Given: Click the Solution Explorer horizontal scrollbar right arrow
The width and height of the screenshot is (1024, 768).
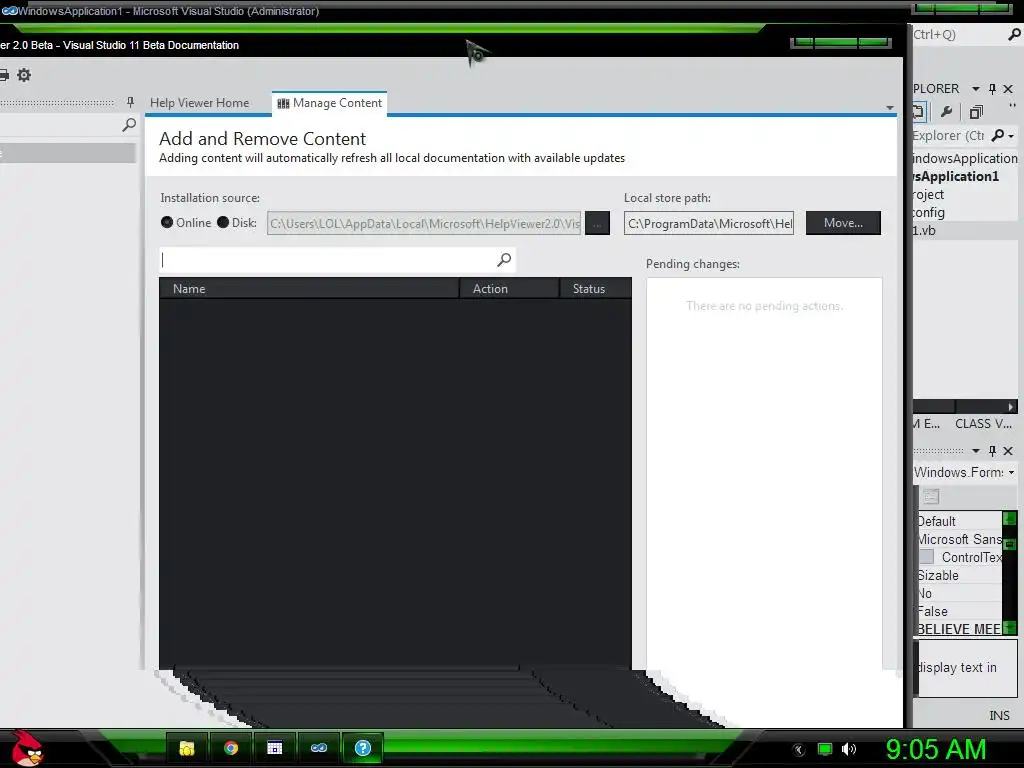Looking at the screenshot, I should pos(1012,407).
